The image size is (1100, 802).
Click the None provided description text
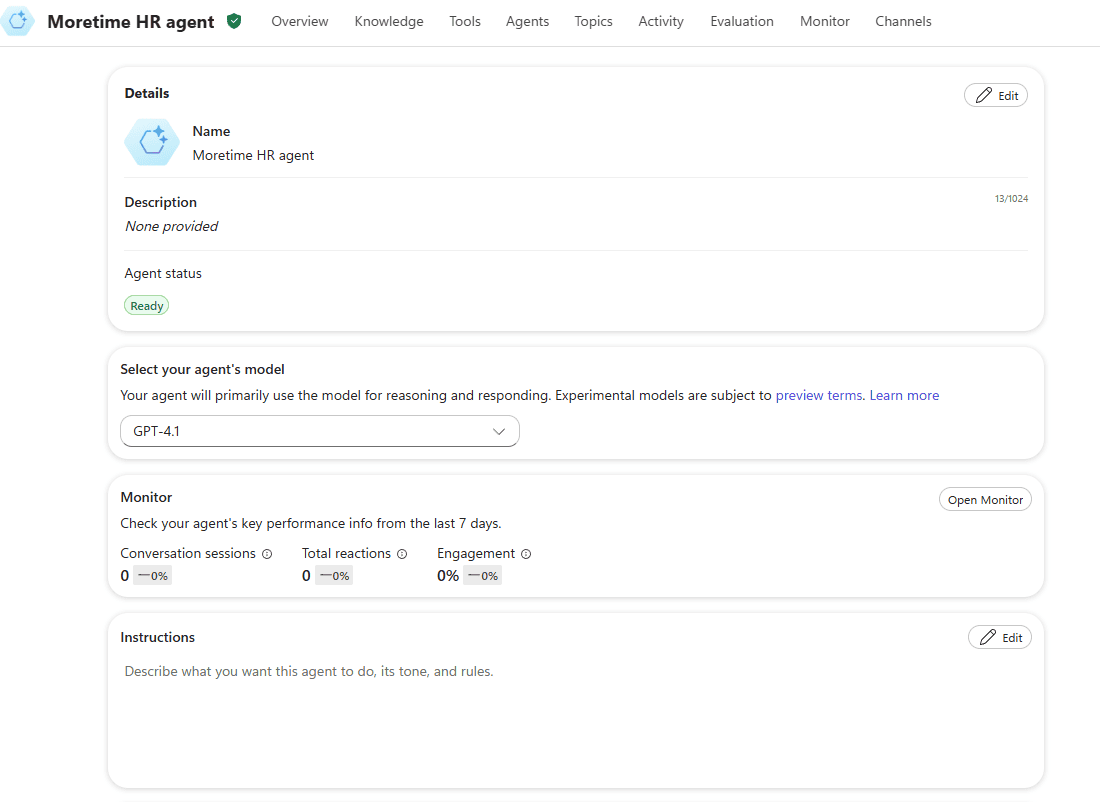click(171, 226)
